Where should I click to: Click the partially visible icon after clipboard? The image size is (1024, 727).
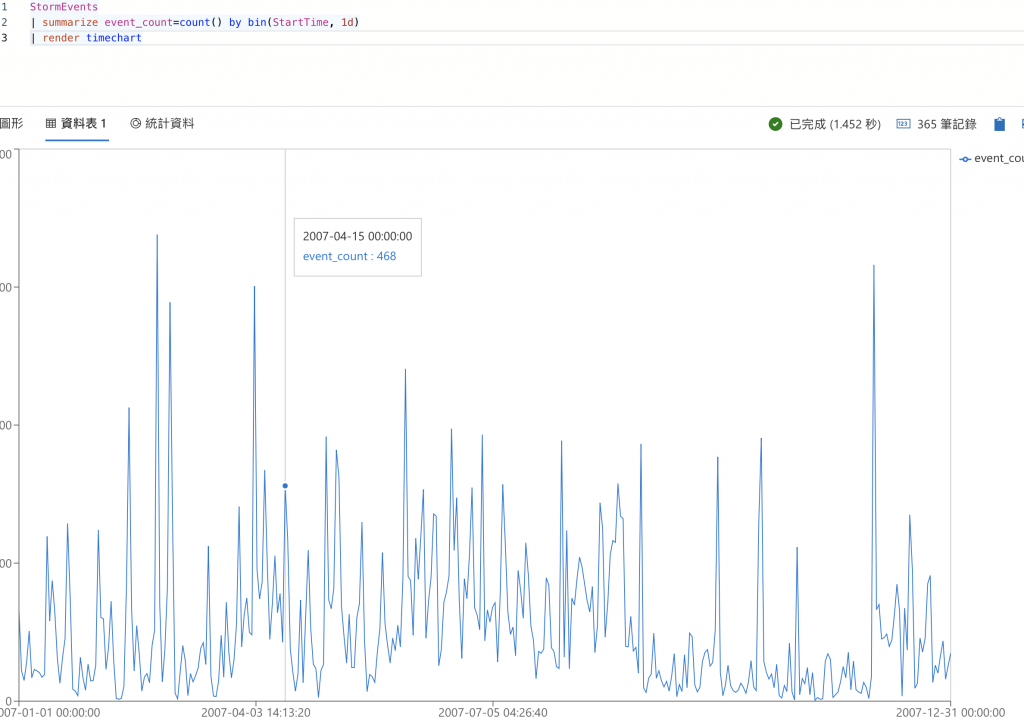(1021, 124)
